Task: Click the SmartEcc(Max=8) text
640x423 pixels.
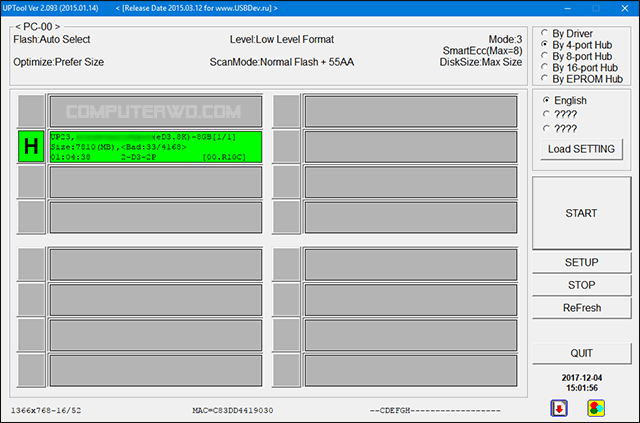Action: 482,51
